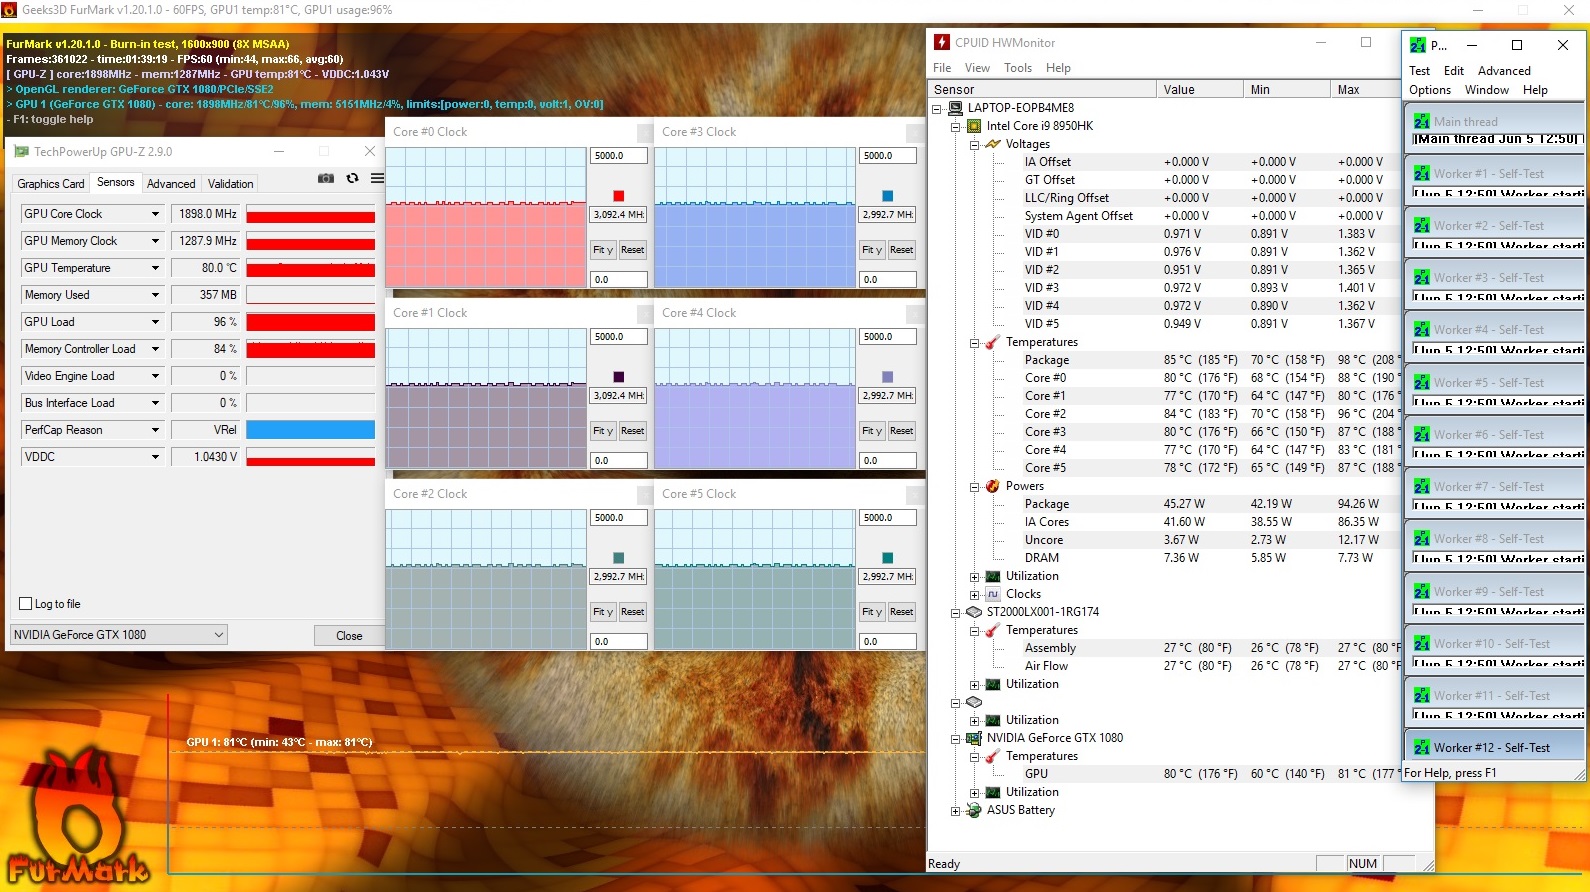Switch to the Graphics Card tab
1590x892 pixels.
click(51, 184)
